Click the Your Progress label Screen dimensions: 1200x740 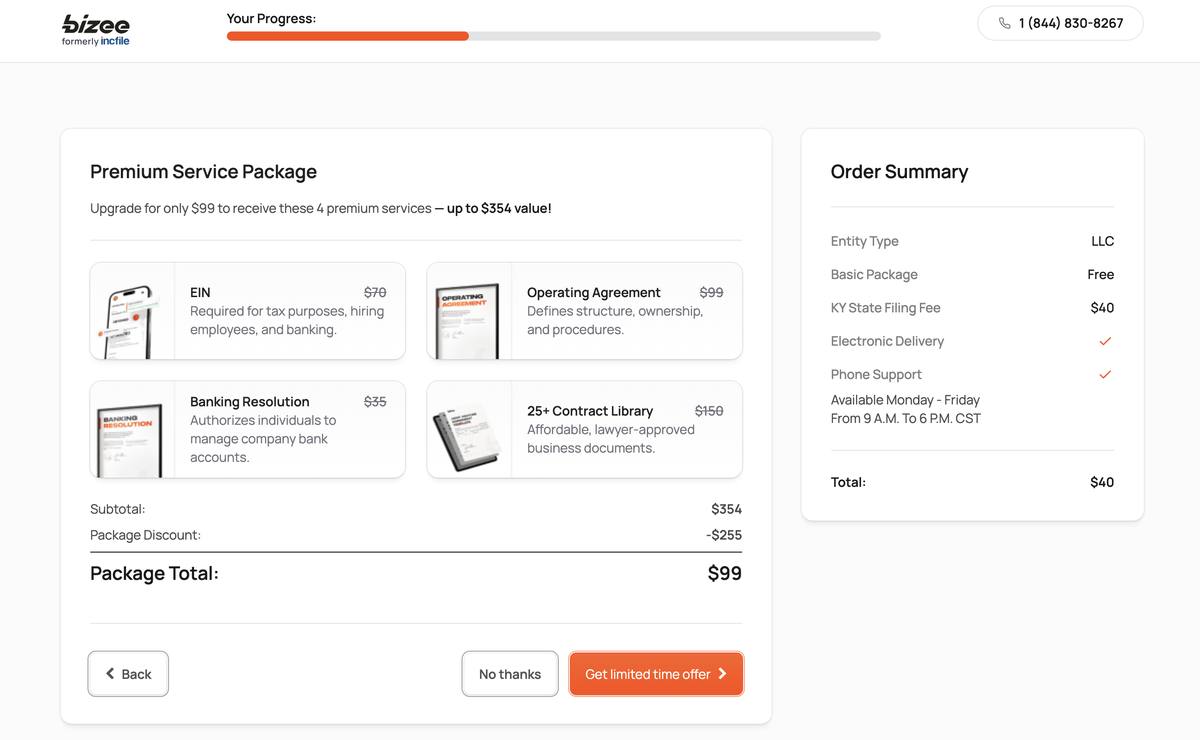(x=271, y=18)
